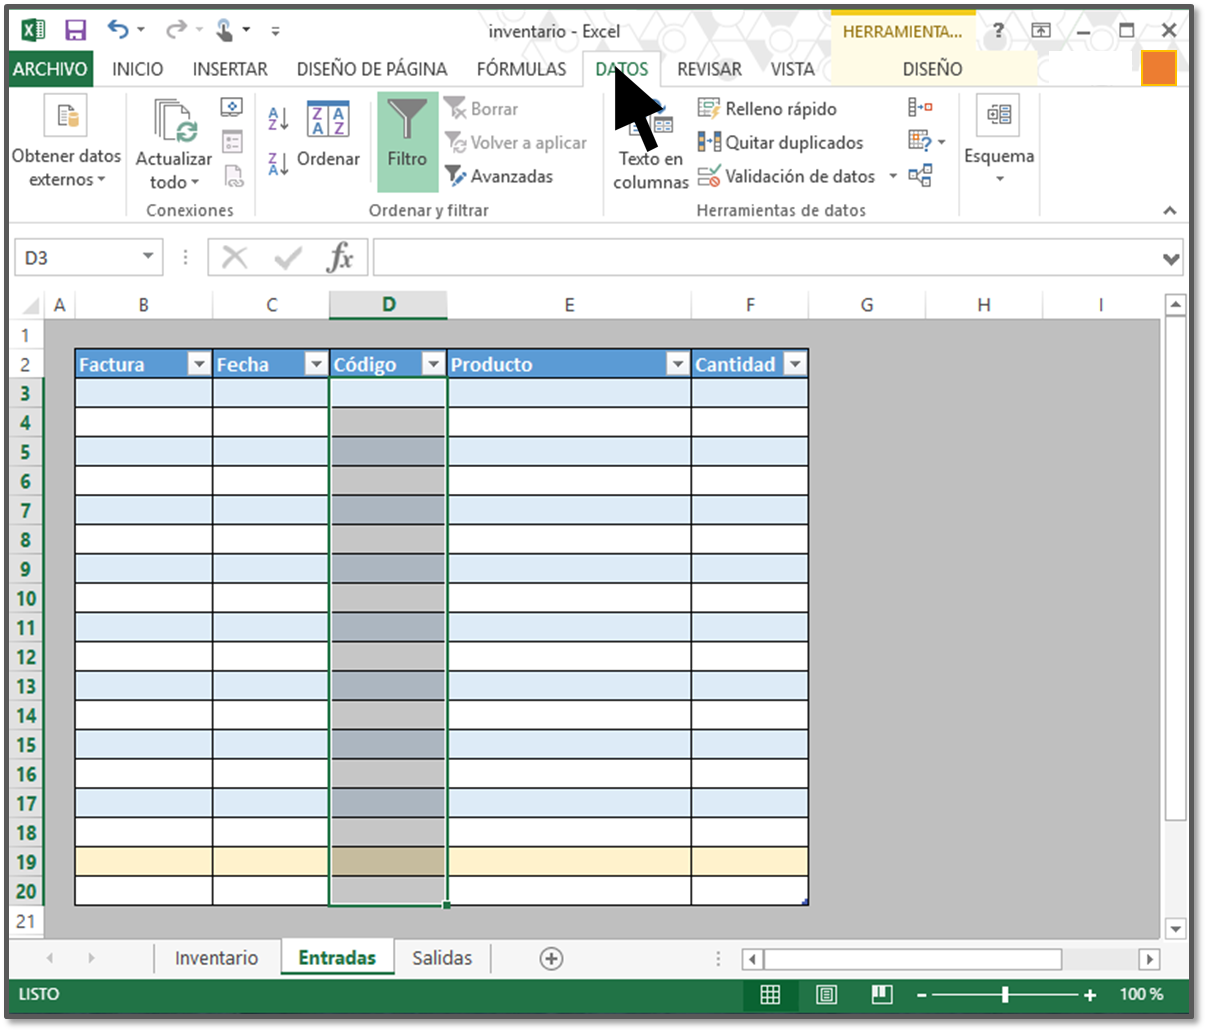The height and width of the screenshot is (1032, 1207).
Task: Open the FÓRMULAS ribbon tab
Action: tap(521, 69)
